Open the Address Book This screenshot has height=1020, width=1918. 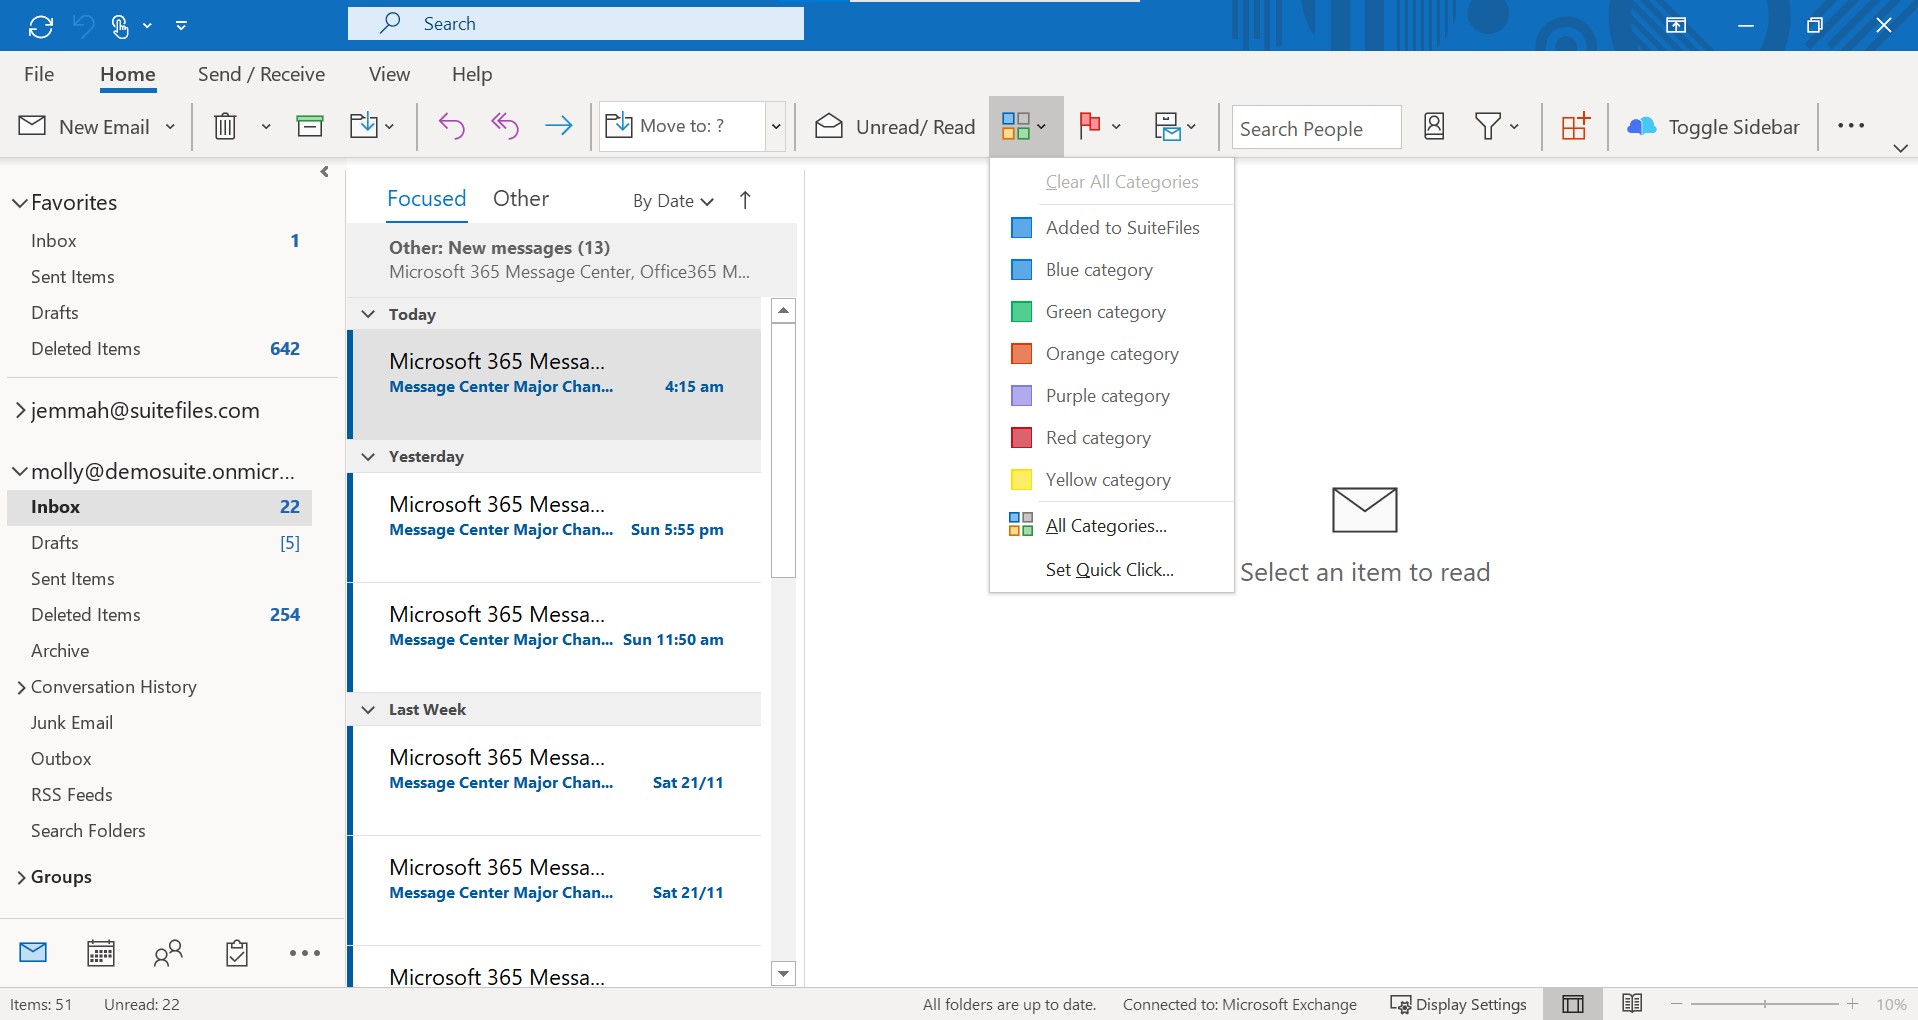coord(1433,126)
